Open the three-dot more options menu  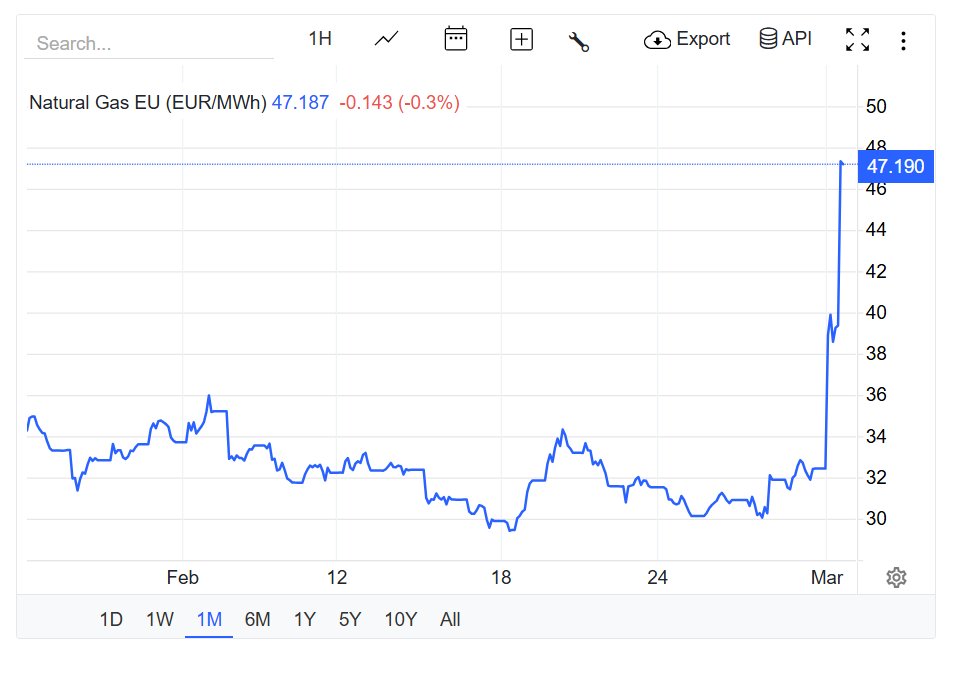coord(904,41)
